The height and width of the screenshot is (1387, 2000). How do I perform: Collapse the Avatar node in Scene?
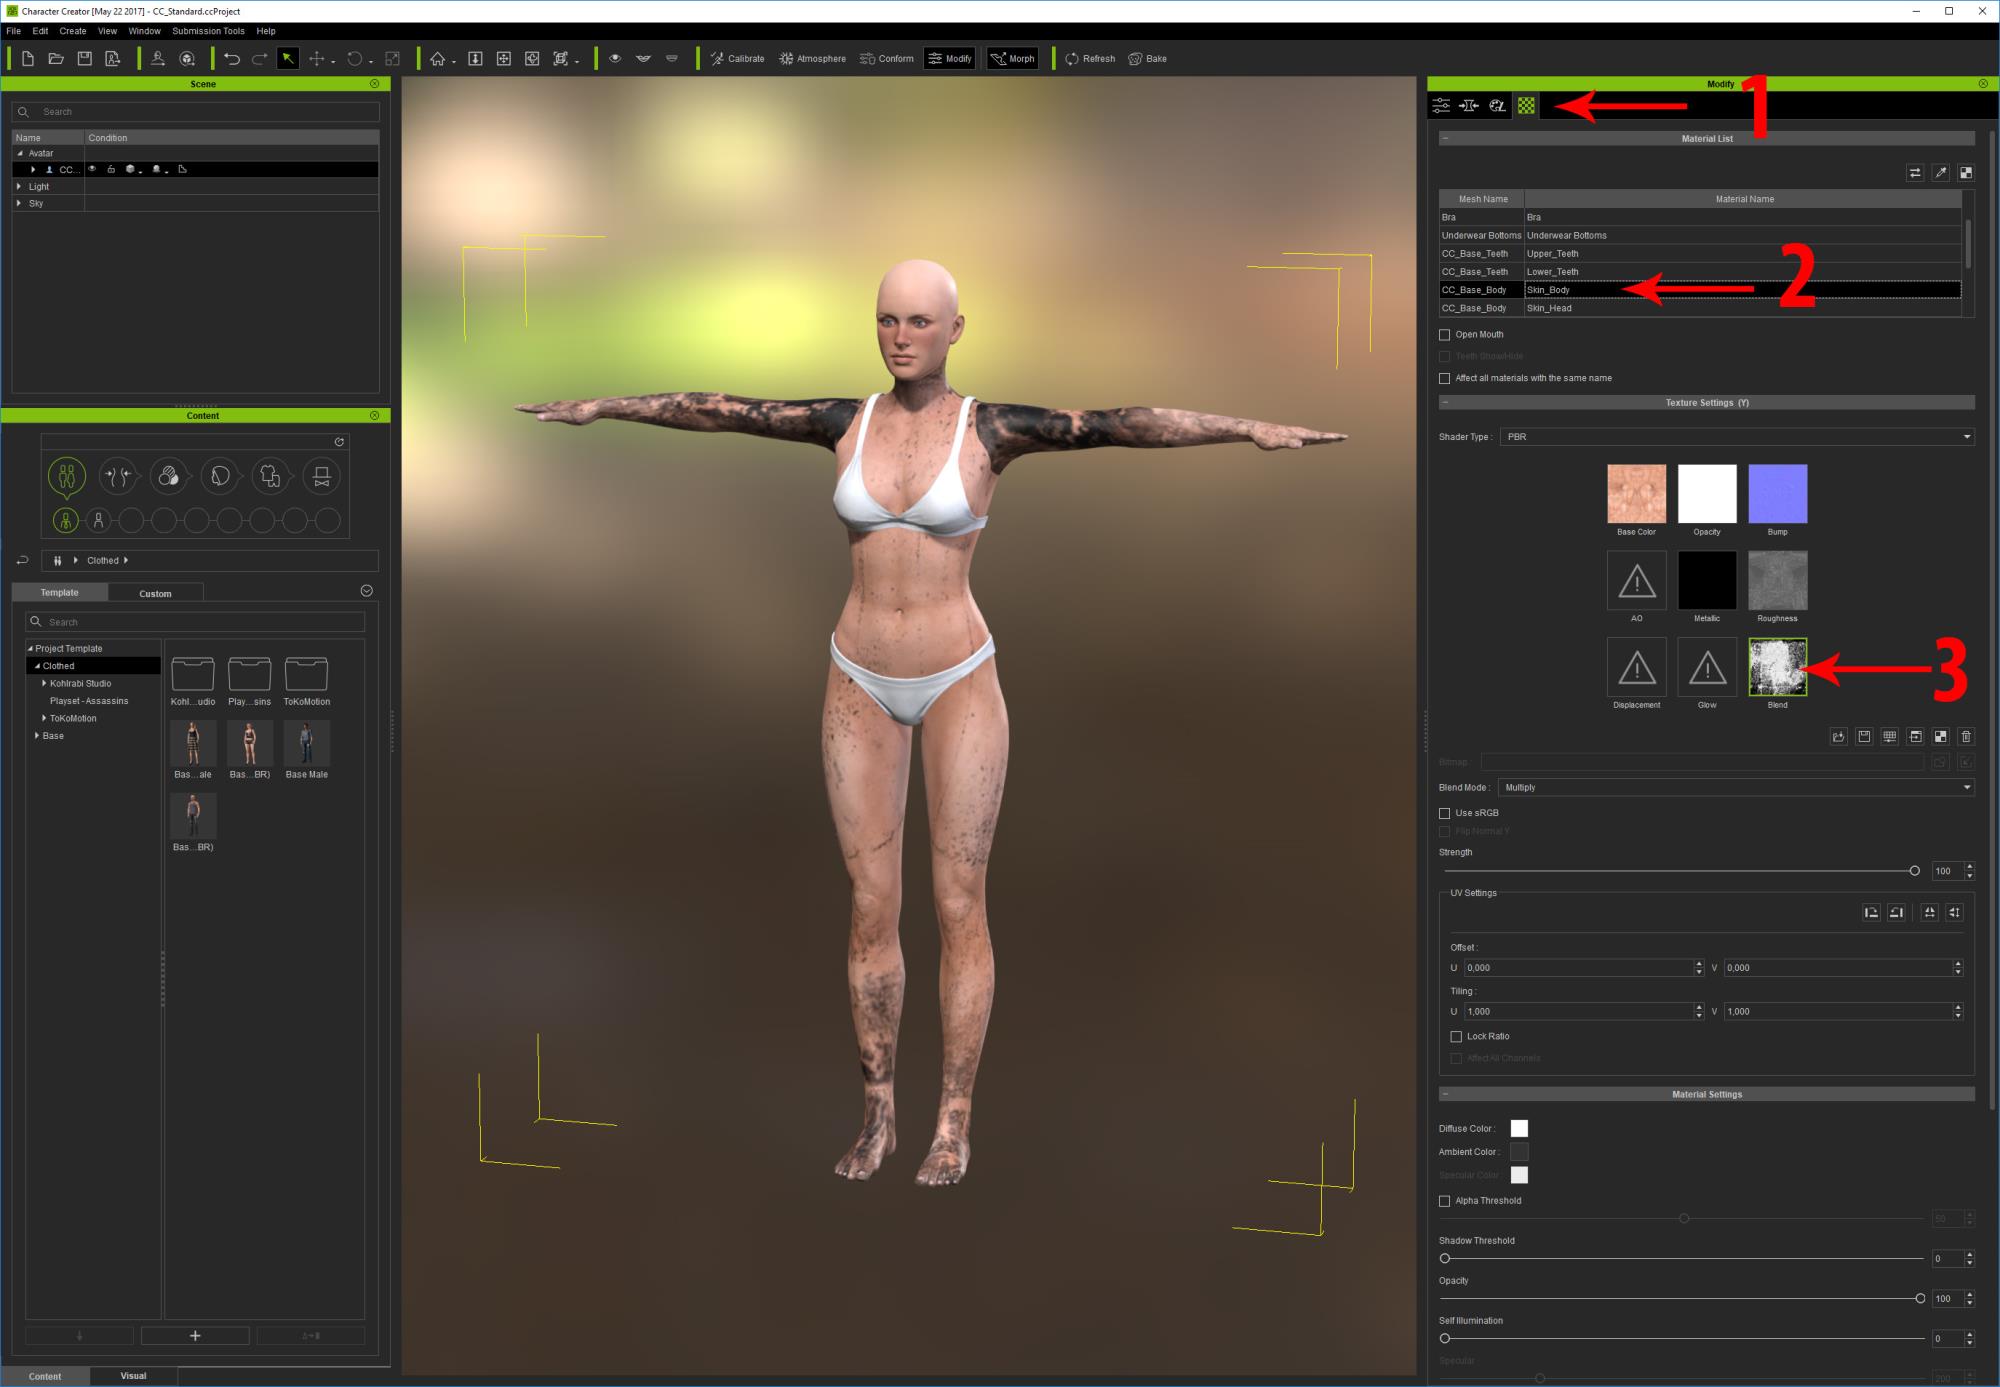20,153
